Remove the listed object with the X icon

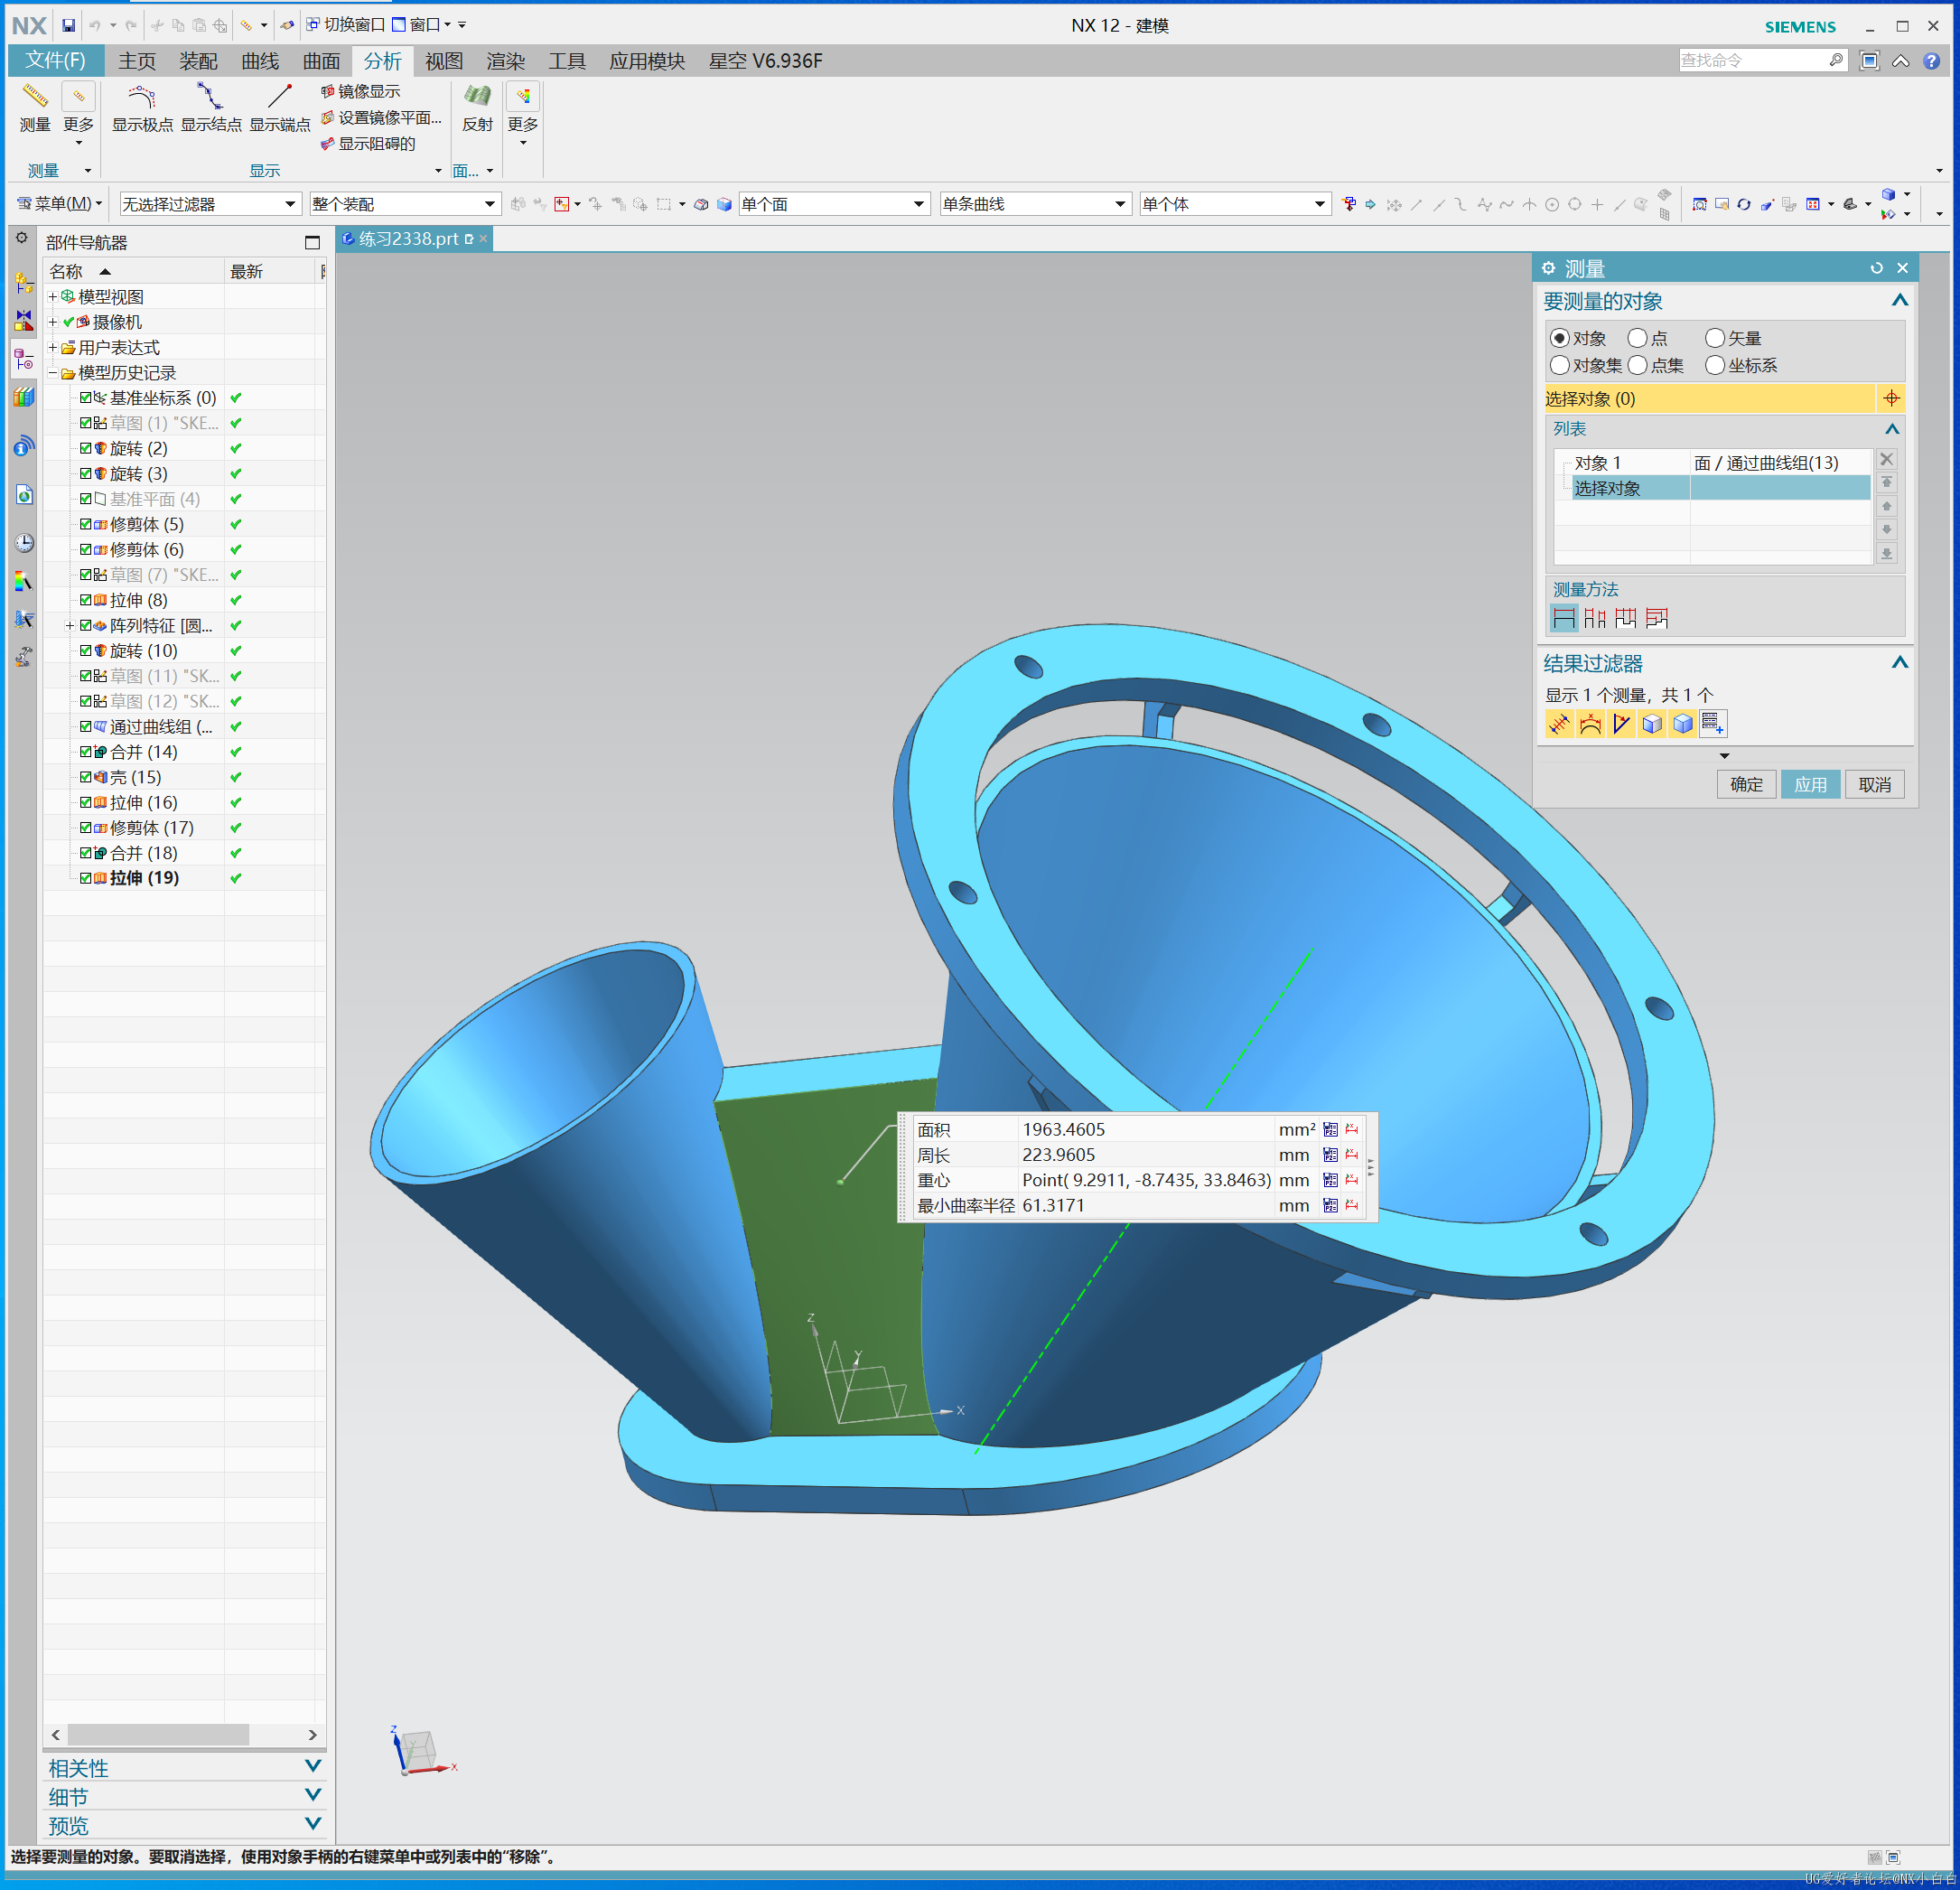point(1886,459)
